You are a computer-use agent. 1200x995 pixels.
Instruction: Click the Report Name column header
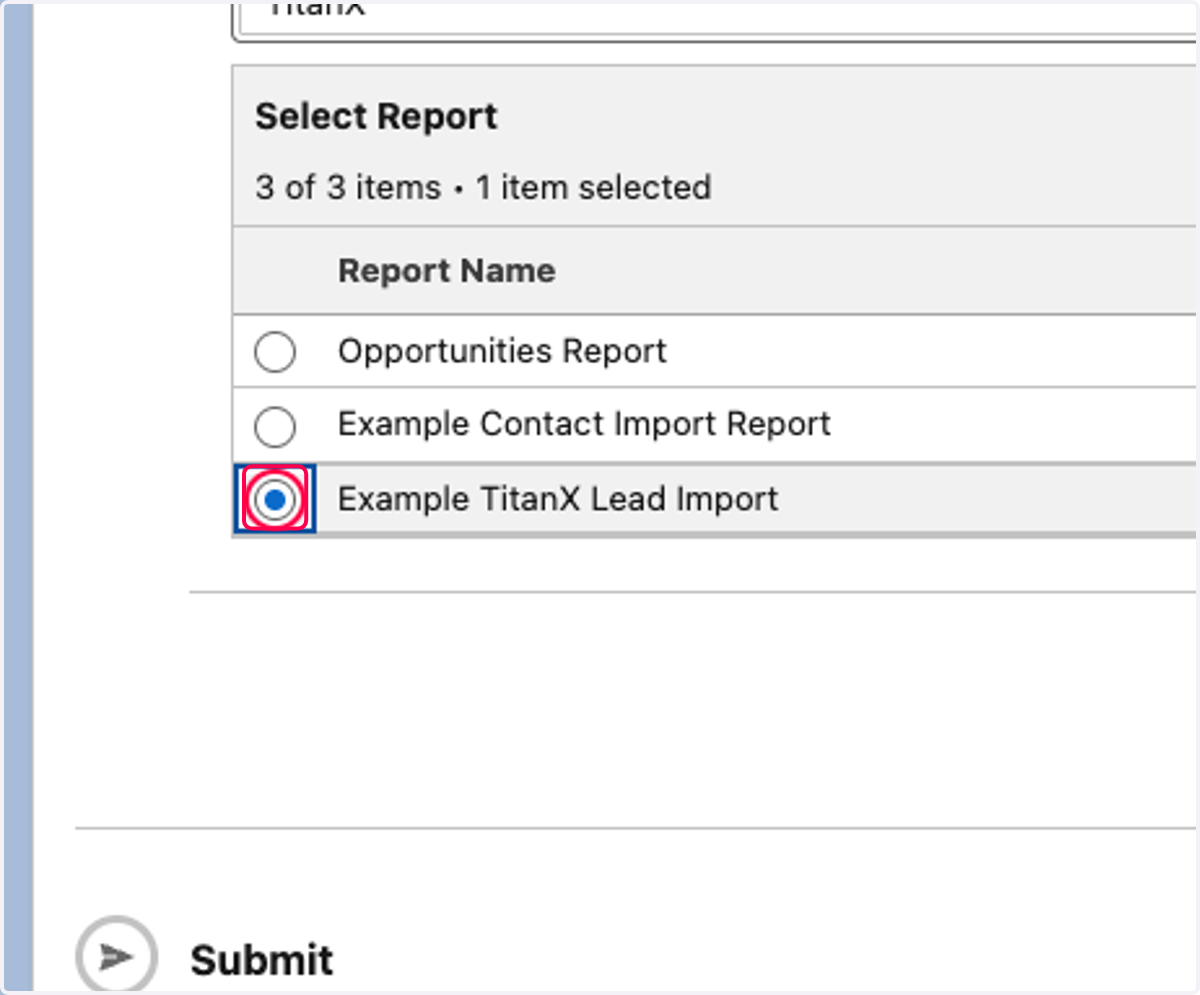[446, 270]
